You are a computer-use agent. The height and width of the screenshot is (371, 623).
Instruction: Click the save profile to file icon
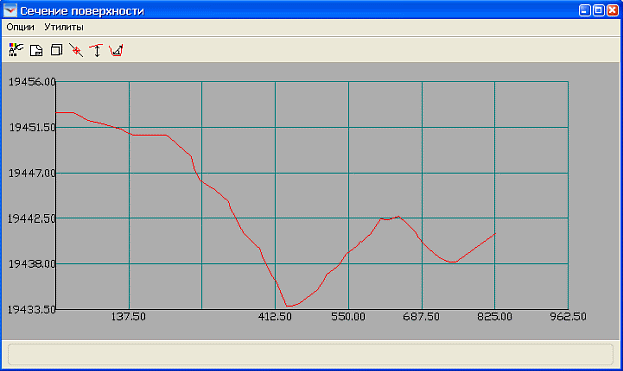point(36,50)
